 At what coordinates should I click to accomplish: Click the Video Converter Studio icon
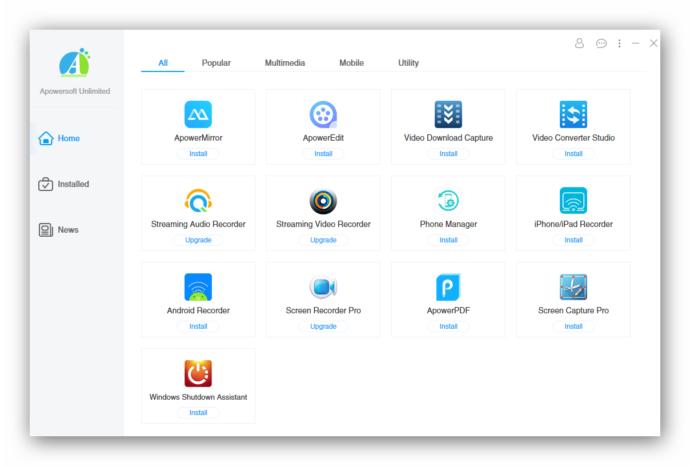coord(573,114)
